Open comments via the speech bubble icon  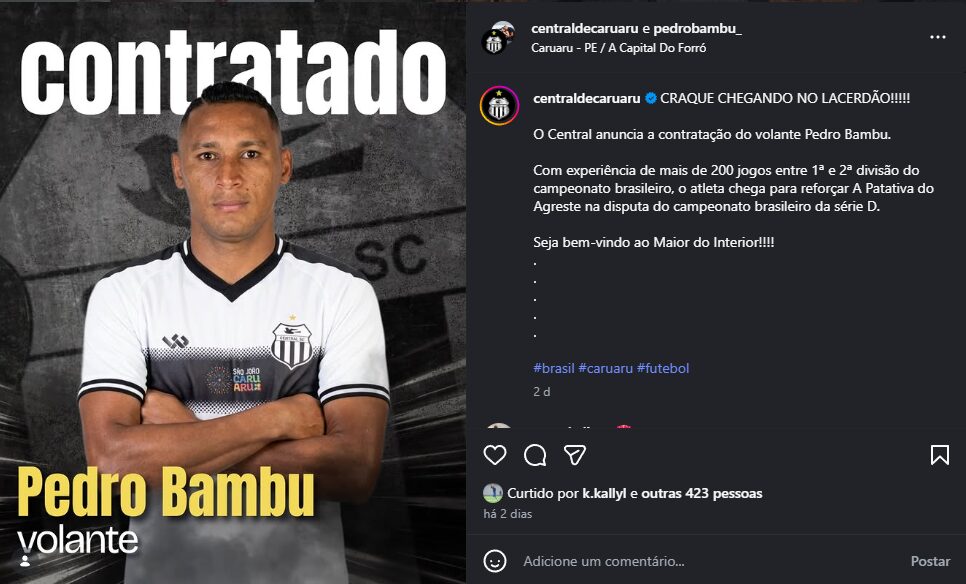click(x=535, y=455)
